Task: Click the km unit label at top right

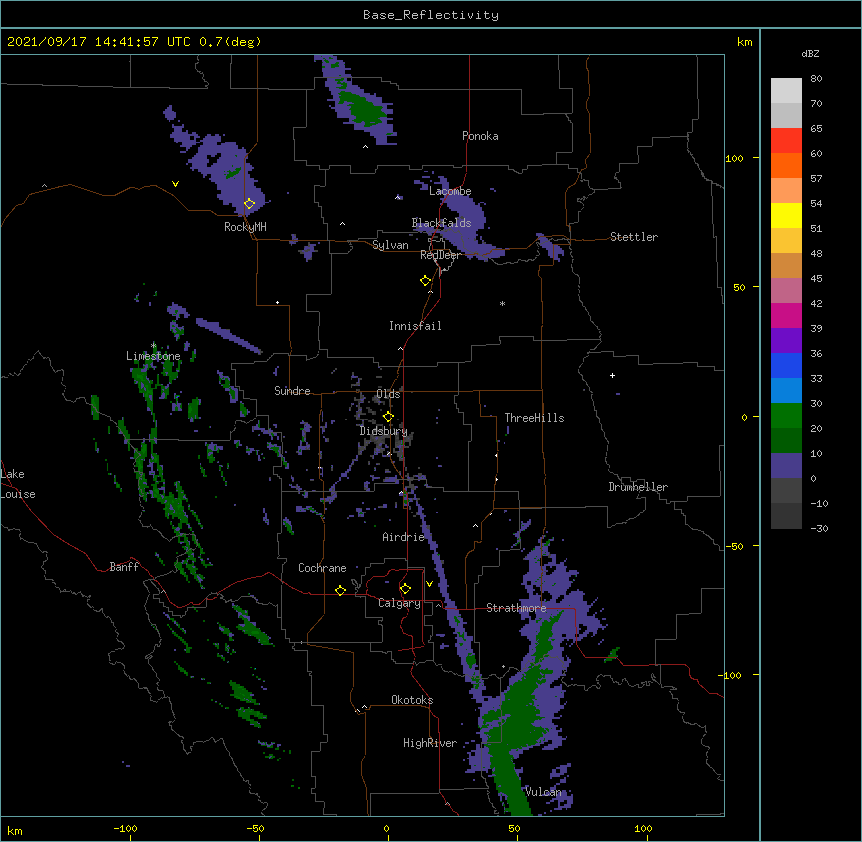Action: point(744,42)
